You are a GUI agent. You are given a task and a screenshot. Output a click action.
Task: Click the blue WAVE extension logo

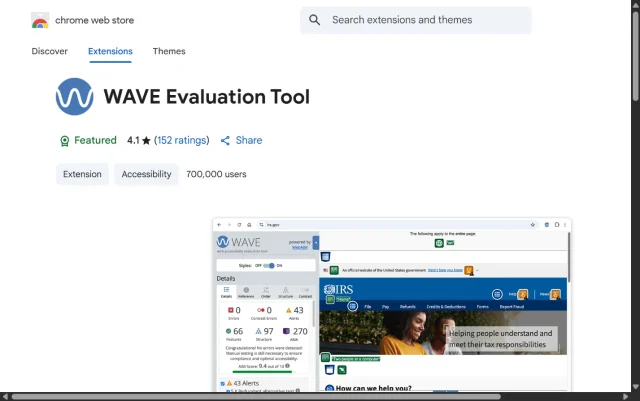click(74, 96)
